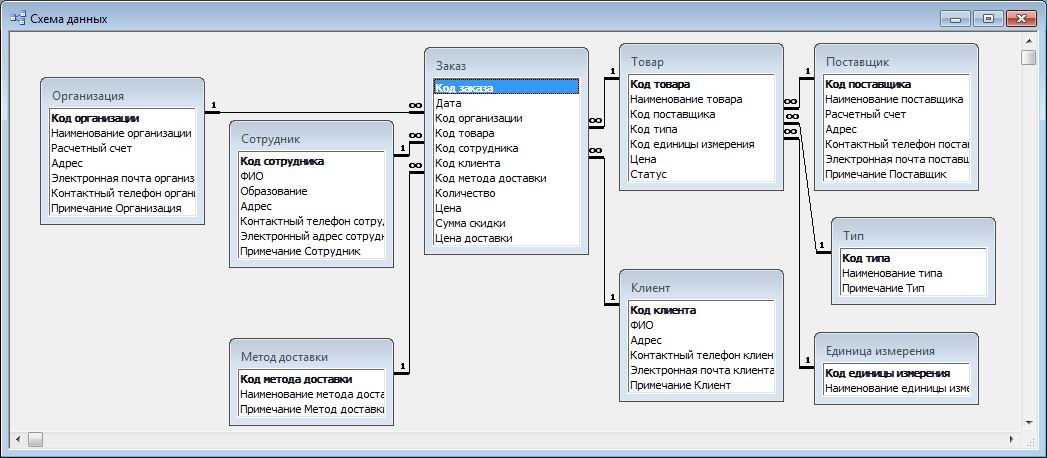Image resolution: width=1047 pixels, height=458 pixels.
Task: Click Код поставщика in the Поставщик table
Action: point(867,85)
